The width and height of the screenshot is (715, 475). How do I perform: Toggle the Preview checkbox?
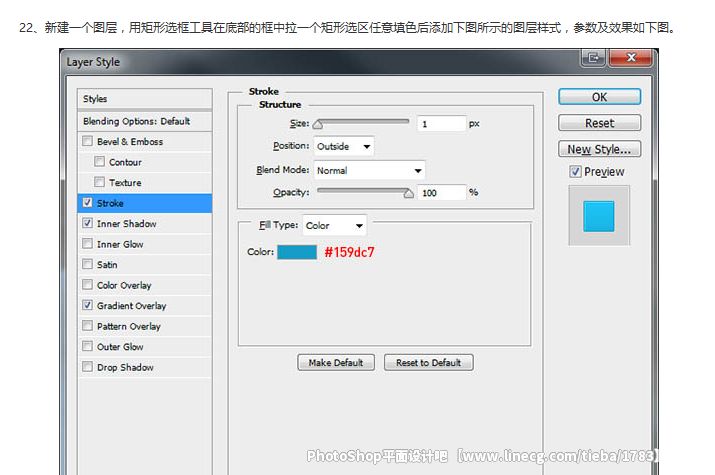(575, 171)
